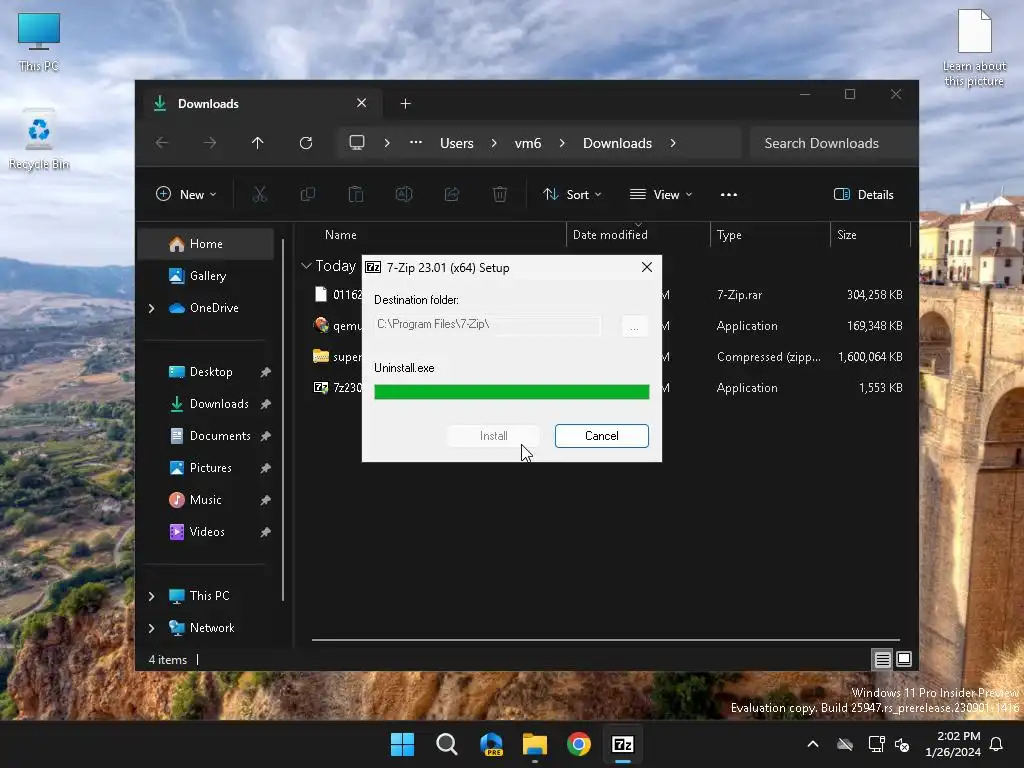Refresh the Downloads folder view
The height and width of the screenshot is (768, 1024).
(306, 143)
